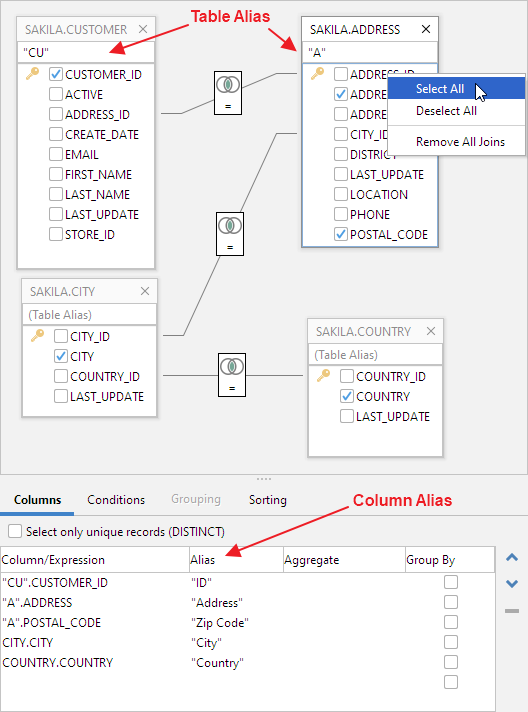Edit the "A" table alias field
This screenshot has width=528, height=712.
tap(370, 53)
